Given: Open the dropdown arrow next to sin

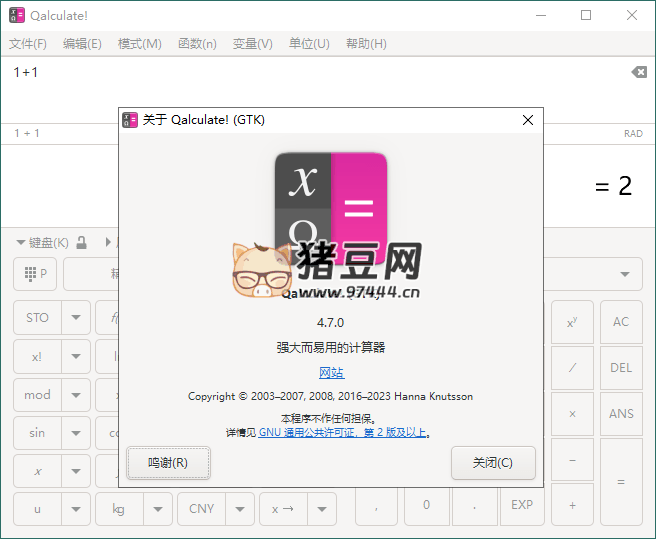Looking at the screenshot, I should click(x=76, y=433).
